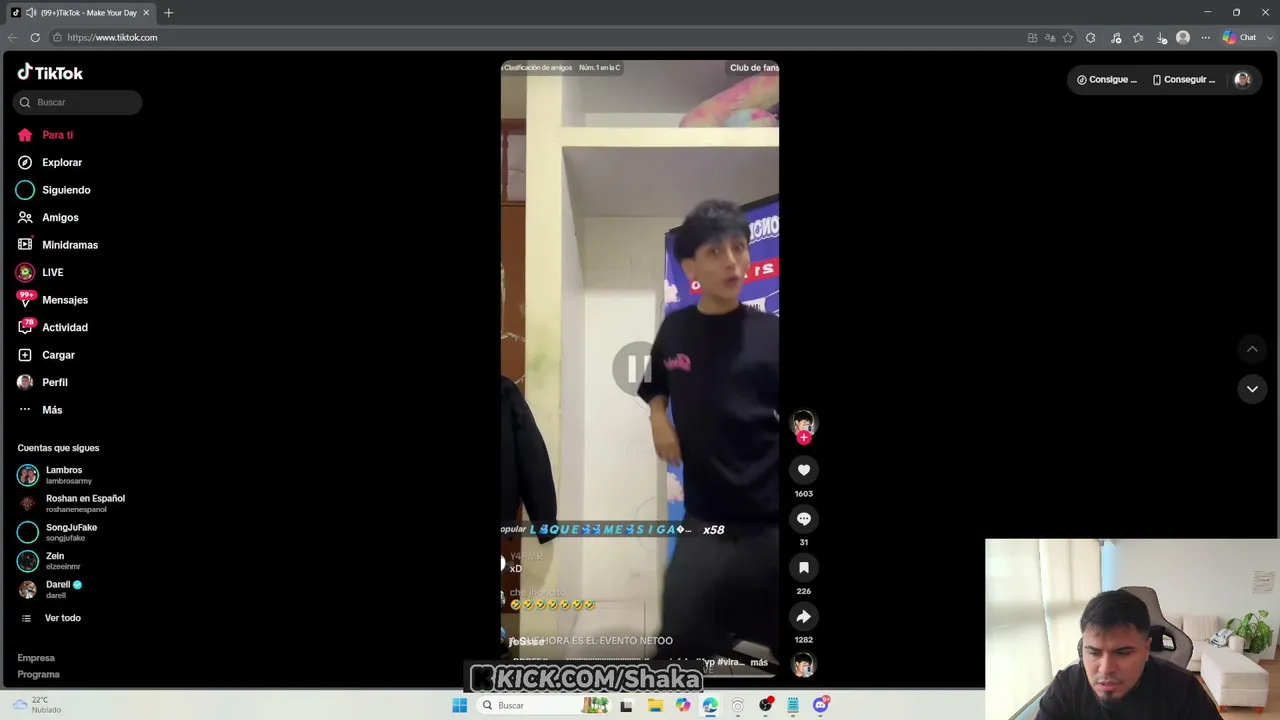Mute the TikTok tab audio
The image size is (1280, 720).
point(31,13)
